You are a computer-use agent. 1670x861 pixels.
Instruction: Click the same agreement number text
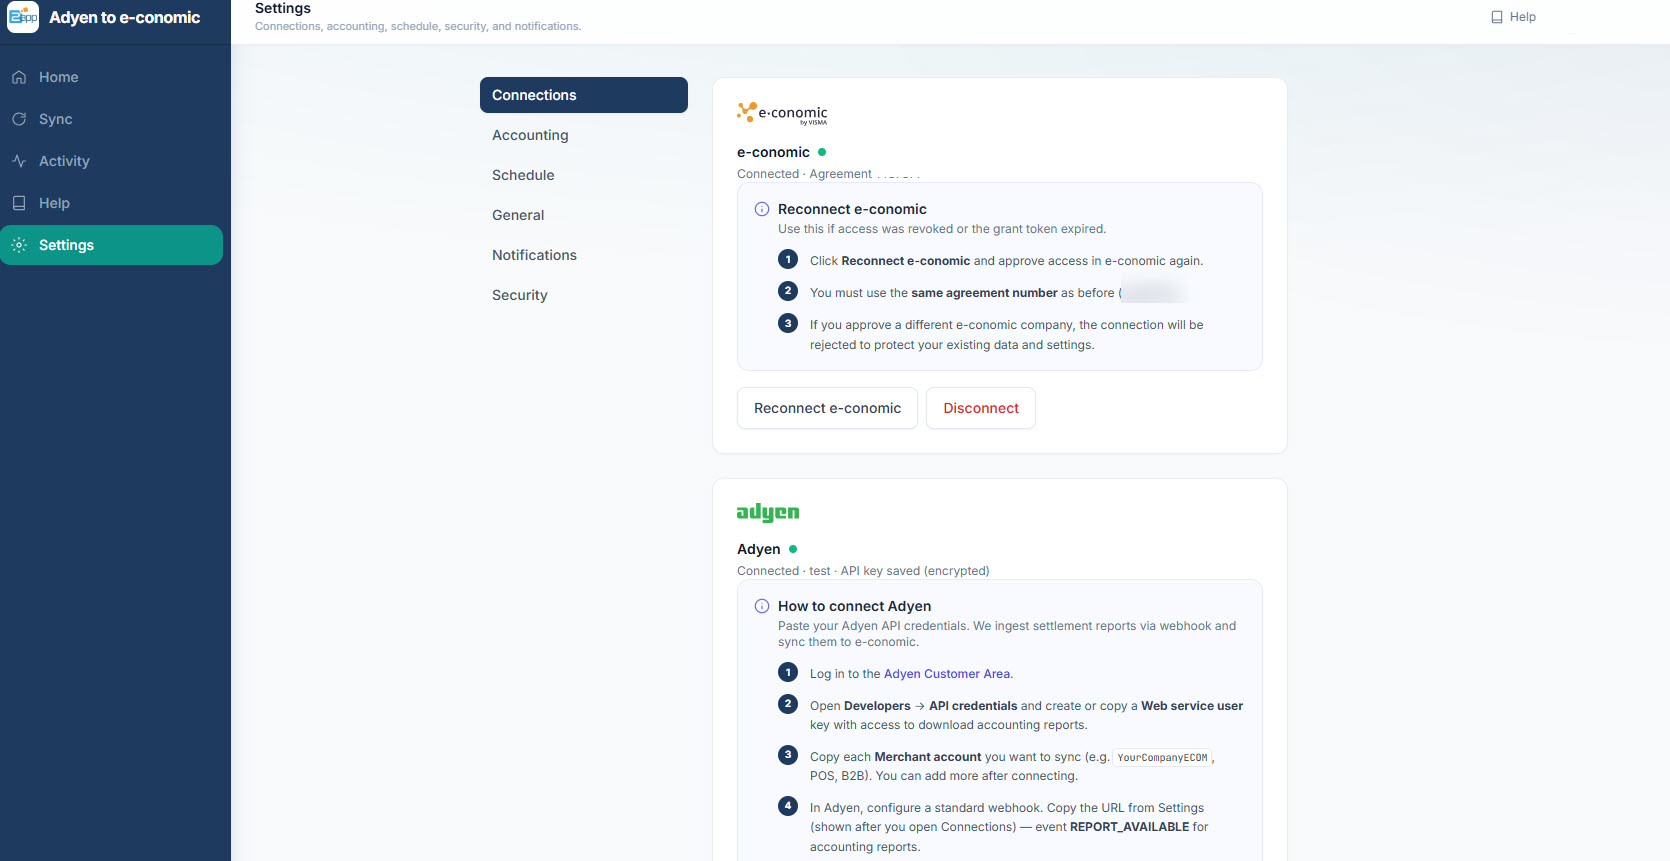pyautogui.click(x=984, y=293)
